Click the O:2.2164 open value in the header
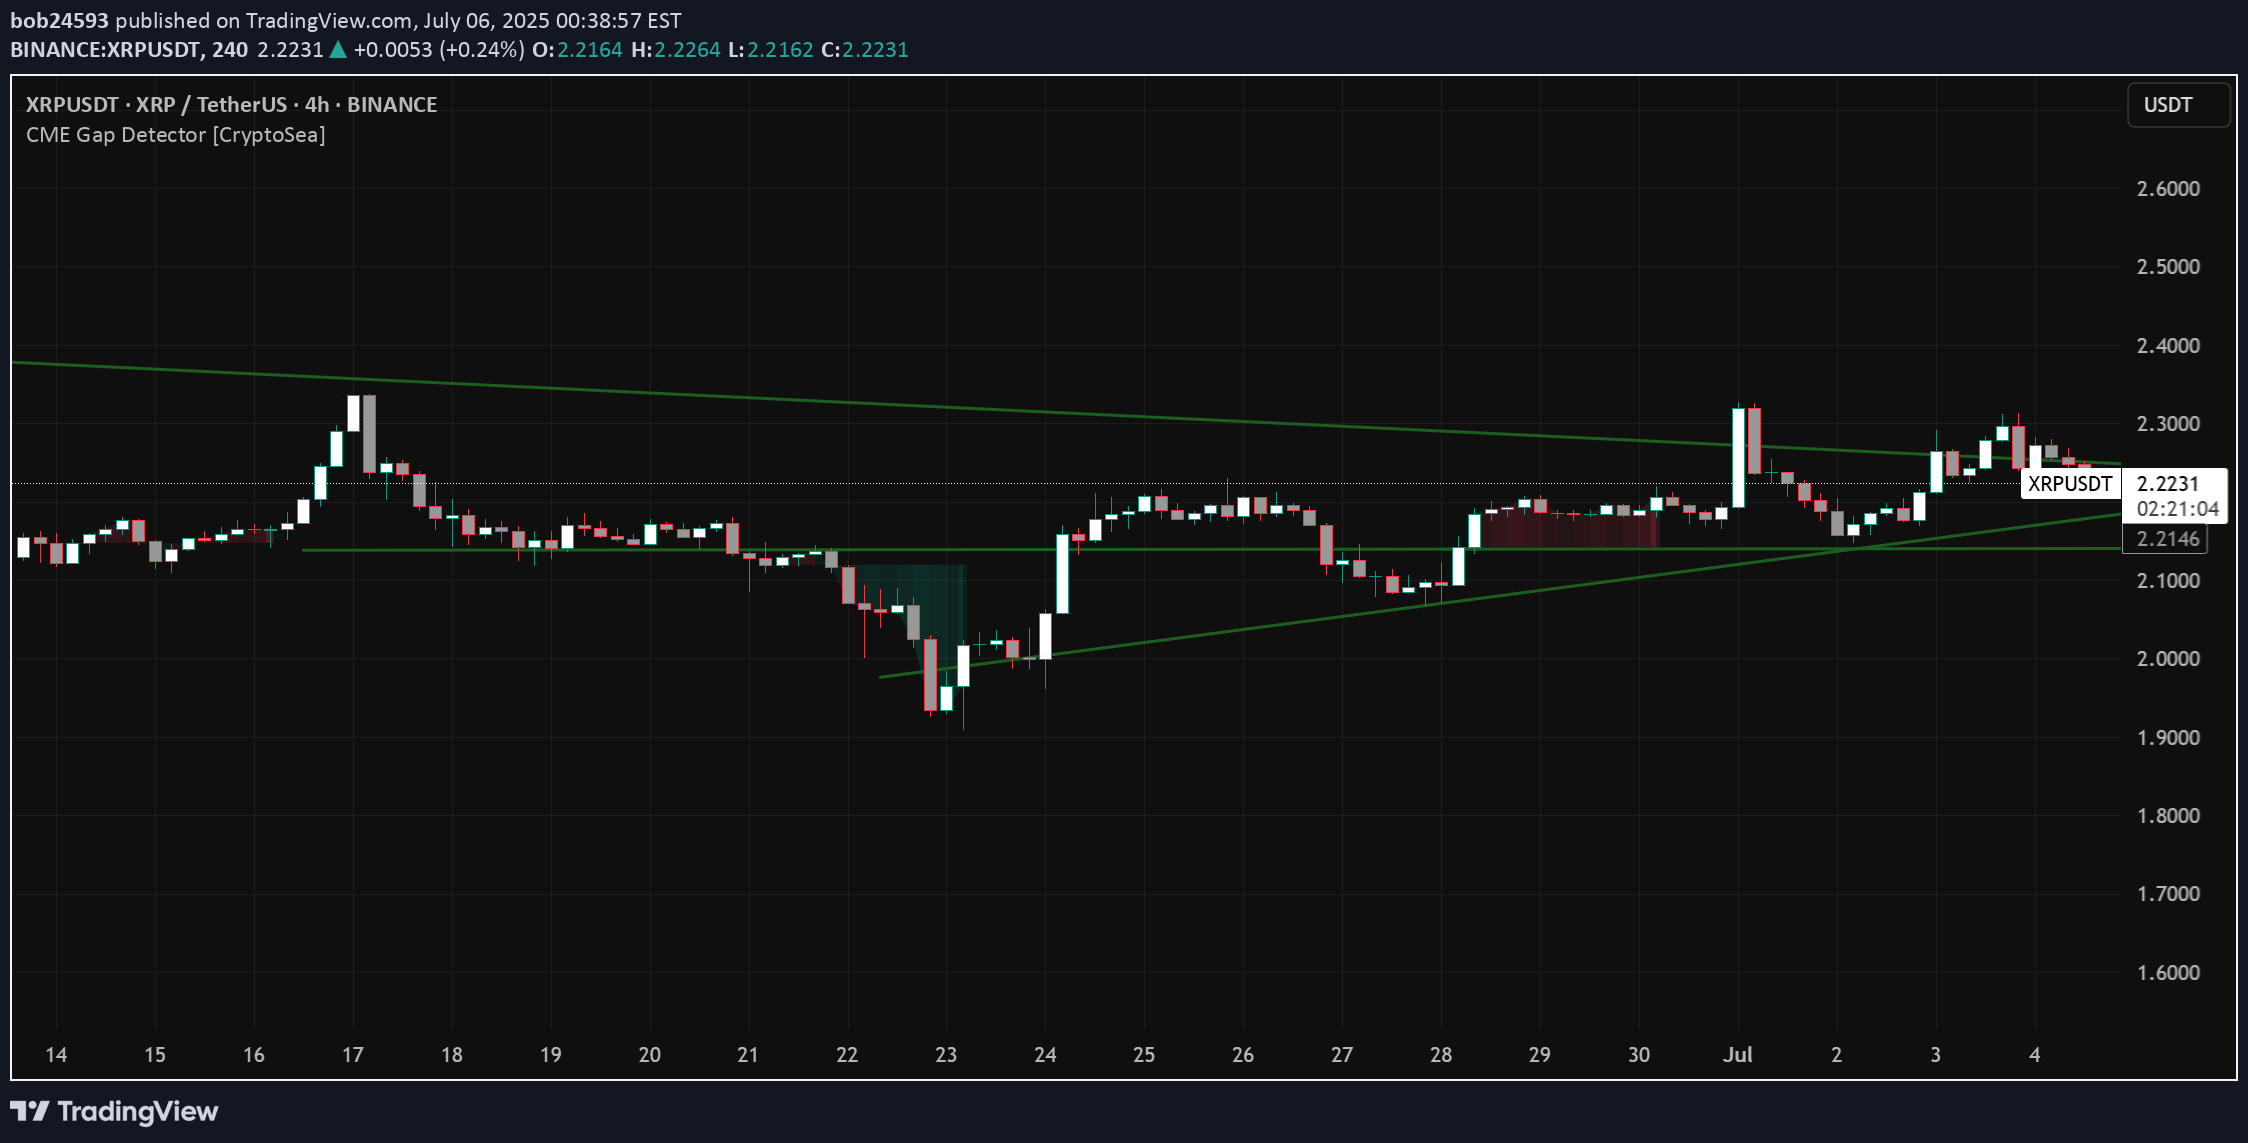This screenshot has height=1143, width=2248. click(577, 49)
